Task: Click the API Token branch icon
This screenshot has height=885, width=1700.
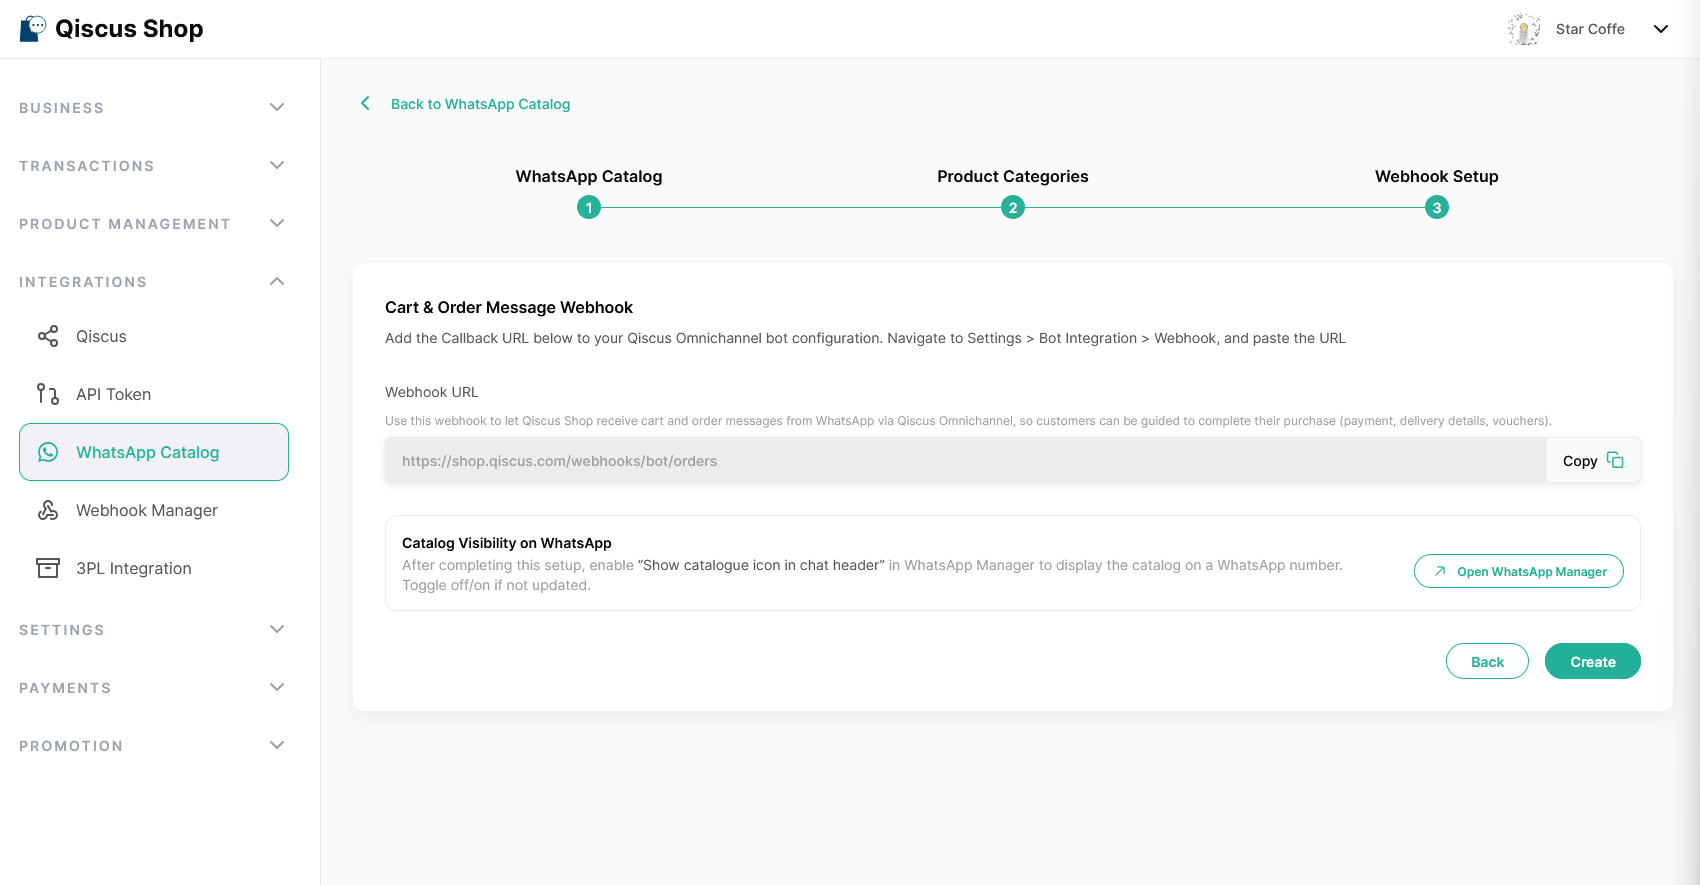Action: click(48, 394)
